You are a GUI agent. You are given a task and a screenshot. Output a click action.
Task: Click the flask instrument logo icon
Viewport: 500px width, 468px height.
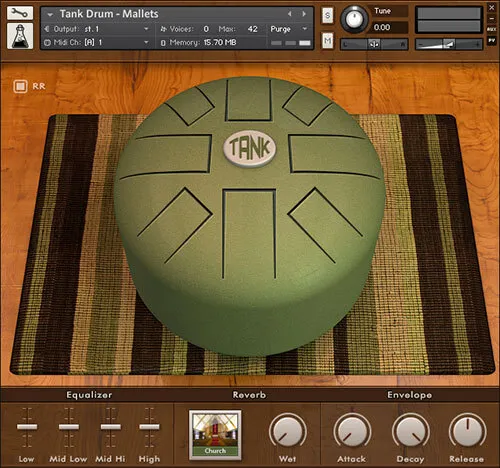20,36
